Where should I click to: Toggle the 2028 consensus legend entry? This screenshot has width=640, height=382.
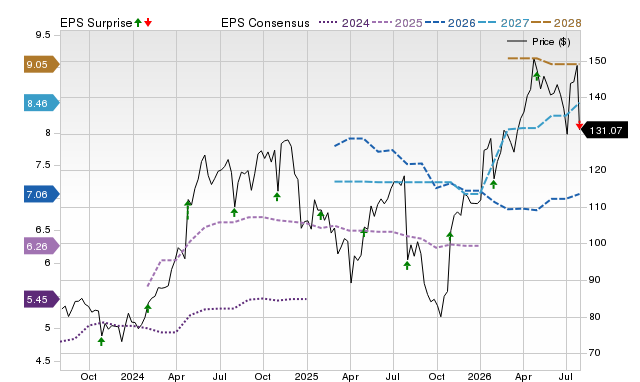click(x=556, y=23)
